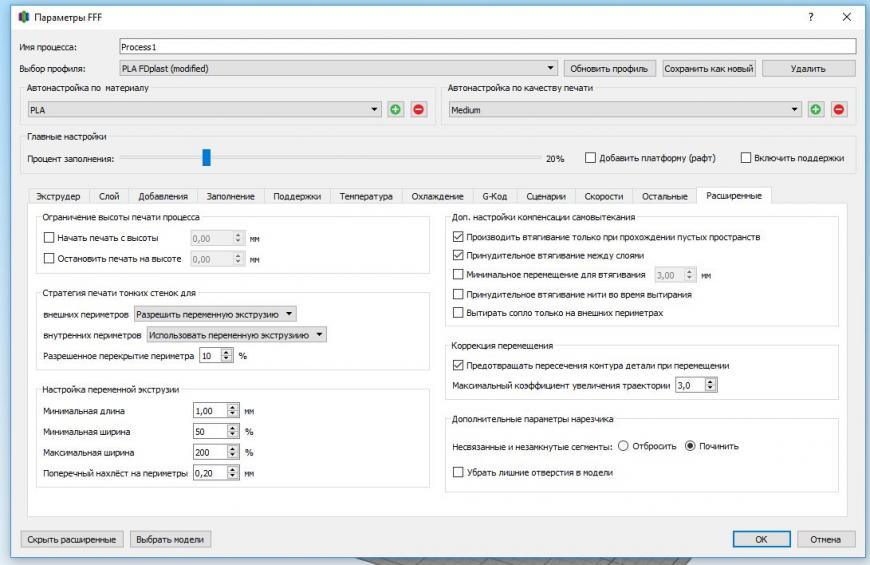Select the 'Отбросить' radio option
Viewport: 870px width, 565px height.
[x=623, y=446]
